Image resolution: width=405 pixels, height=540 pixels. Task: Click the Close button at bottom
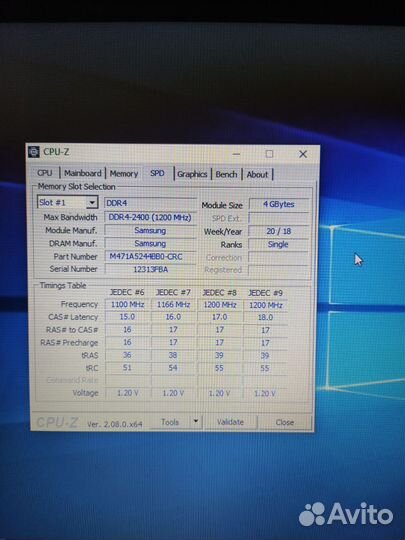[x=285, y=422]
